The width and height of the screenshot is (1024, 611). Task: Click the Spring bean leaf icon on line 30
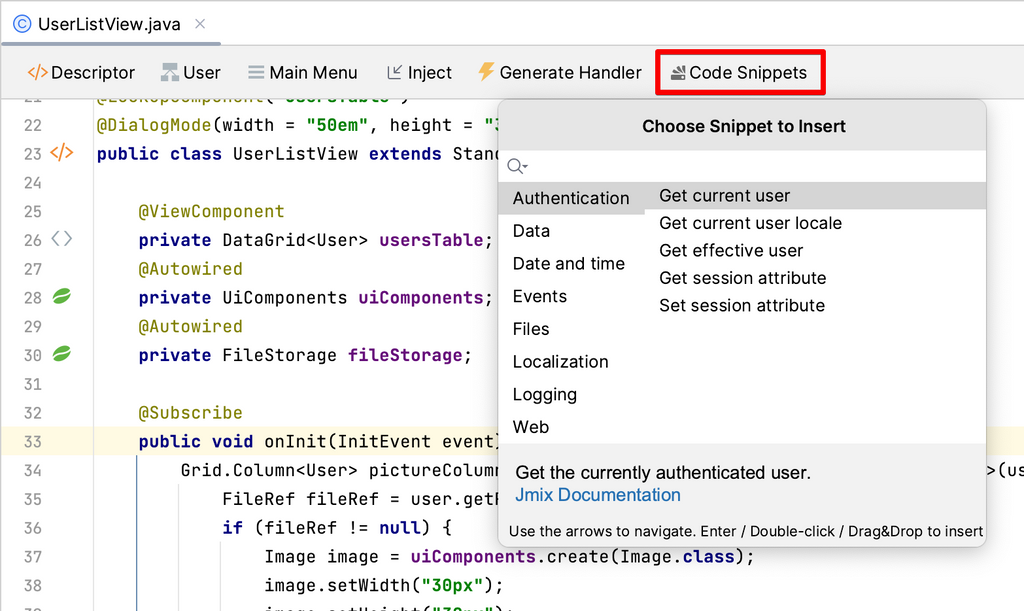62,355
